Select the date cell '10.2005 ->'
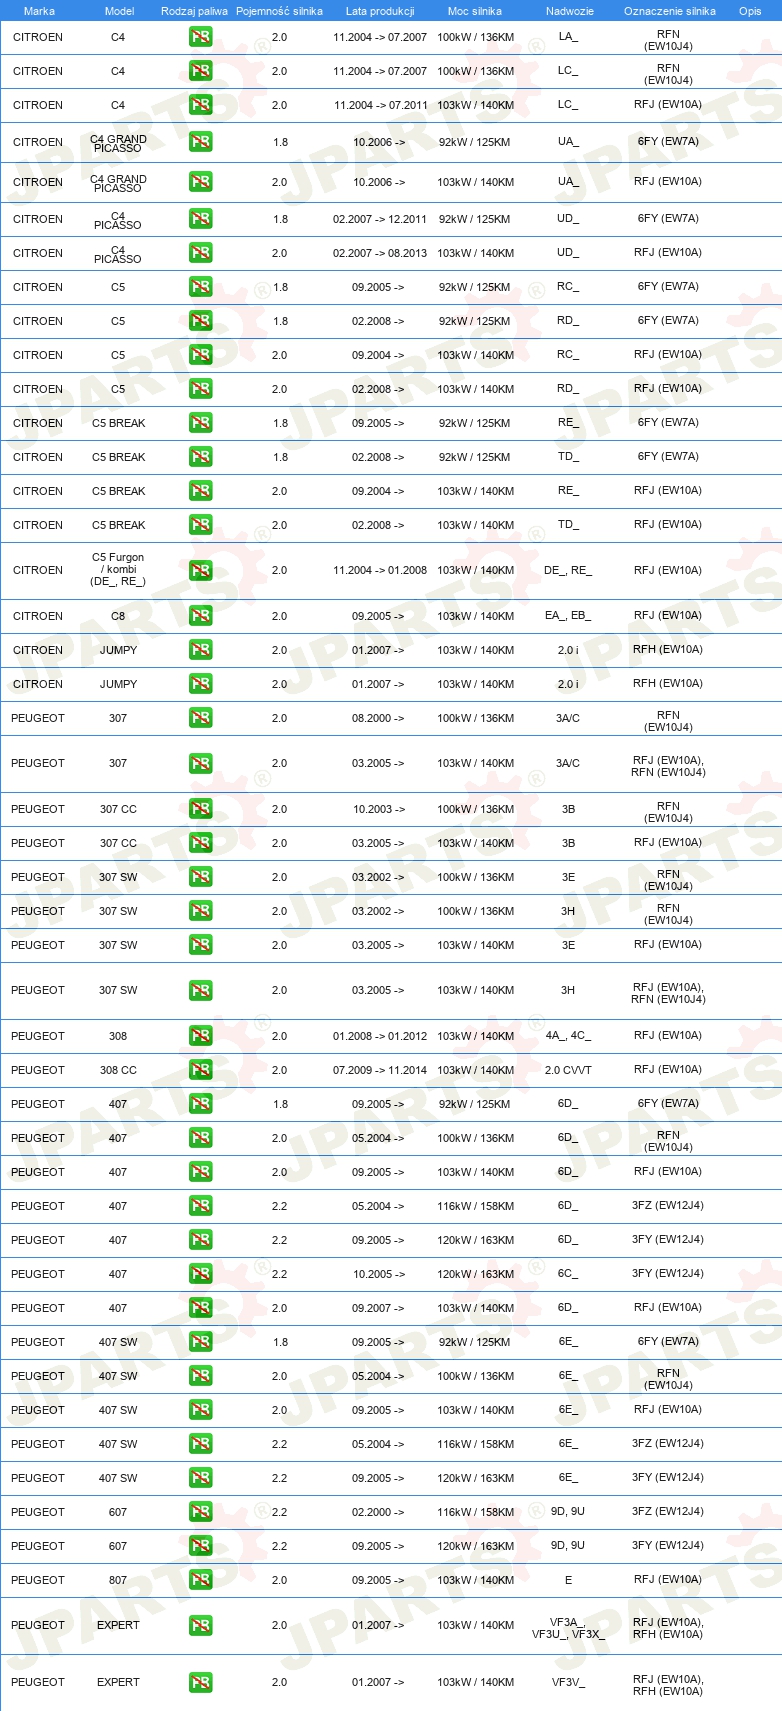Image resolution: width=782 pixels, height=1711 pixels. (x=379, y=1274)
